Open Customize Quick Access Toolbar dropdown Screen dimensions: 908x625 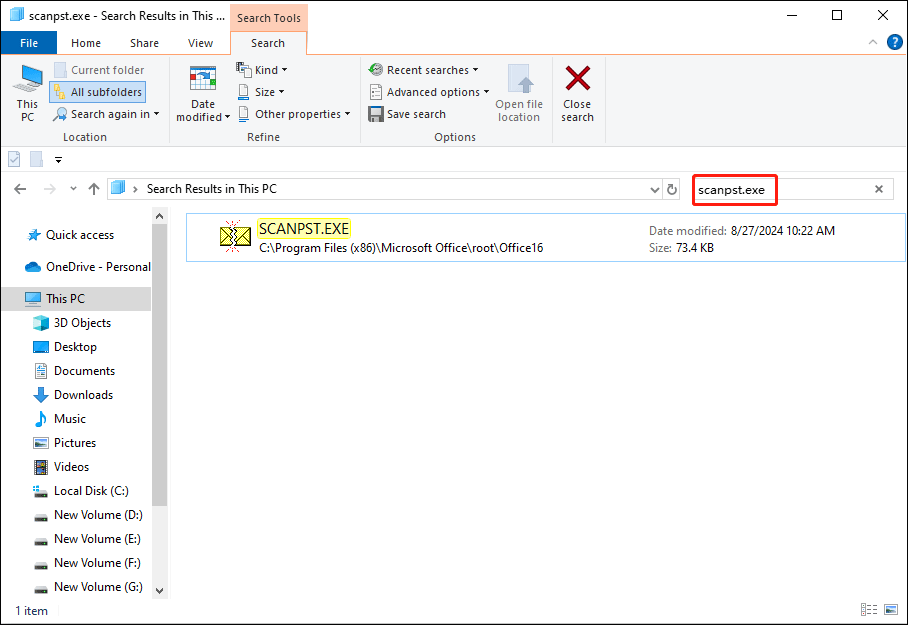click(58, 159)
